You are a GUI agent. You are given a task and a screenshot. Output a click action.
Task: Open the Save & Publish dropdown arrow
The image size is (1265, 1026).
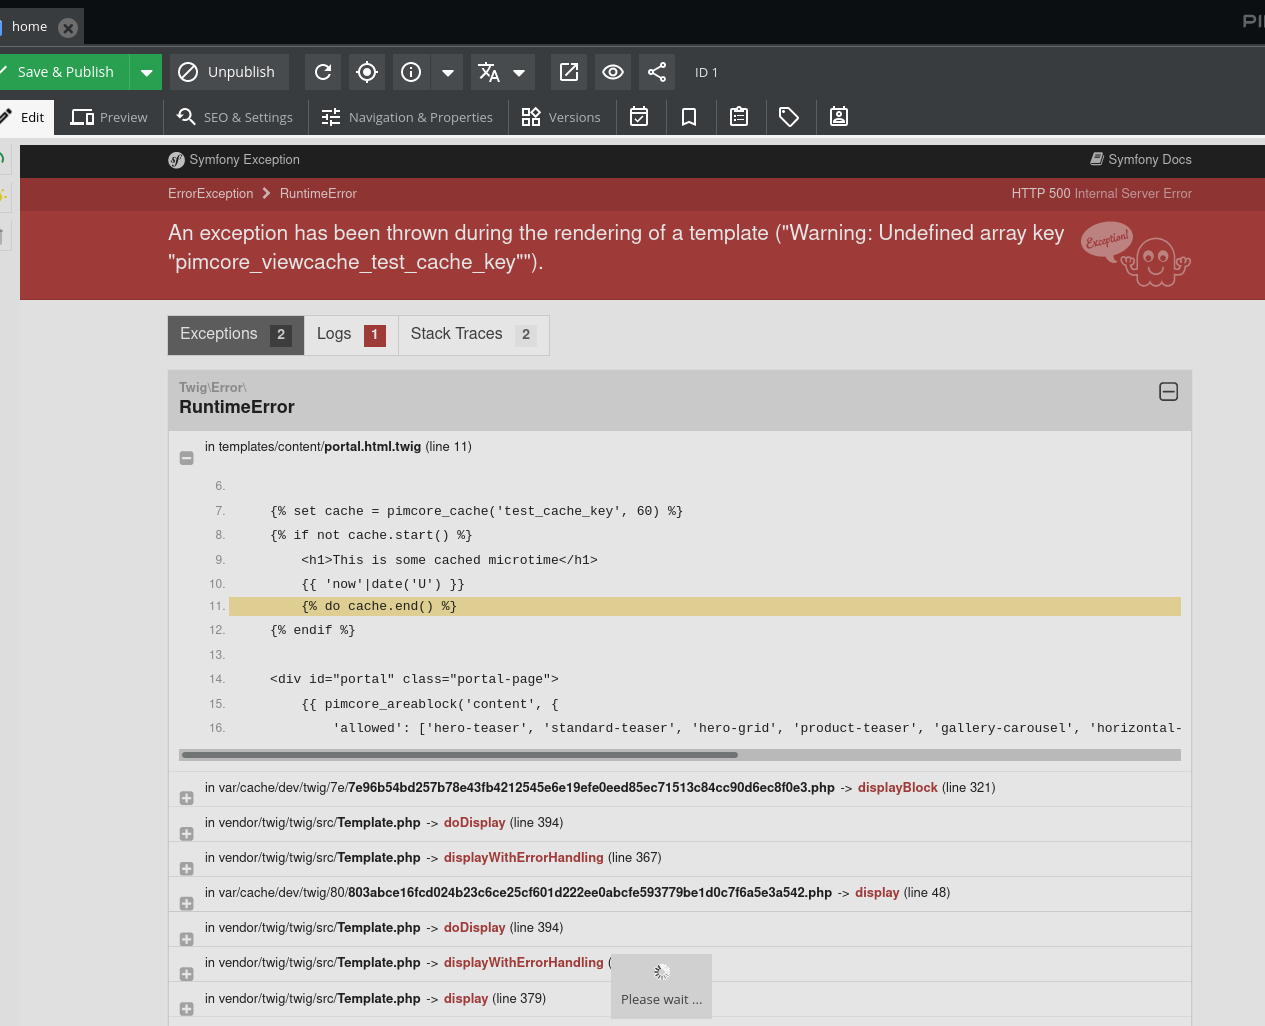[x=146, y=72]
